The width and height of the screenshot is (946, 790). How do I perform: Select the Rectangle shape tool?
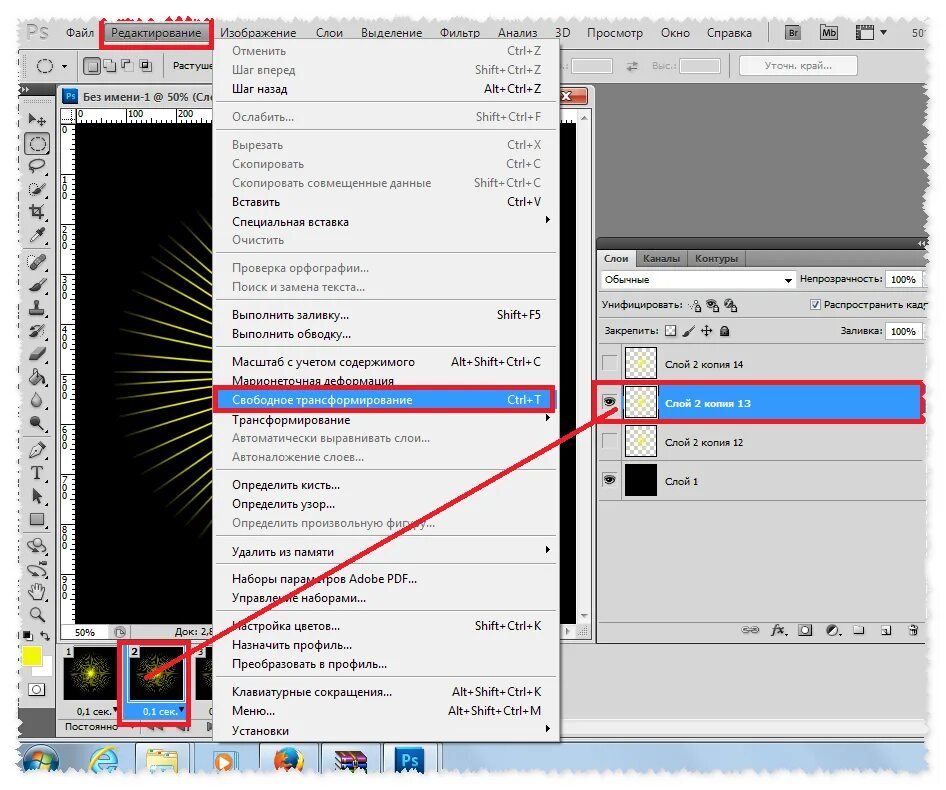pyautogui.click(x=37, y=519)
